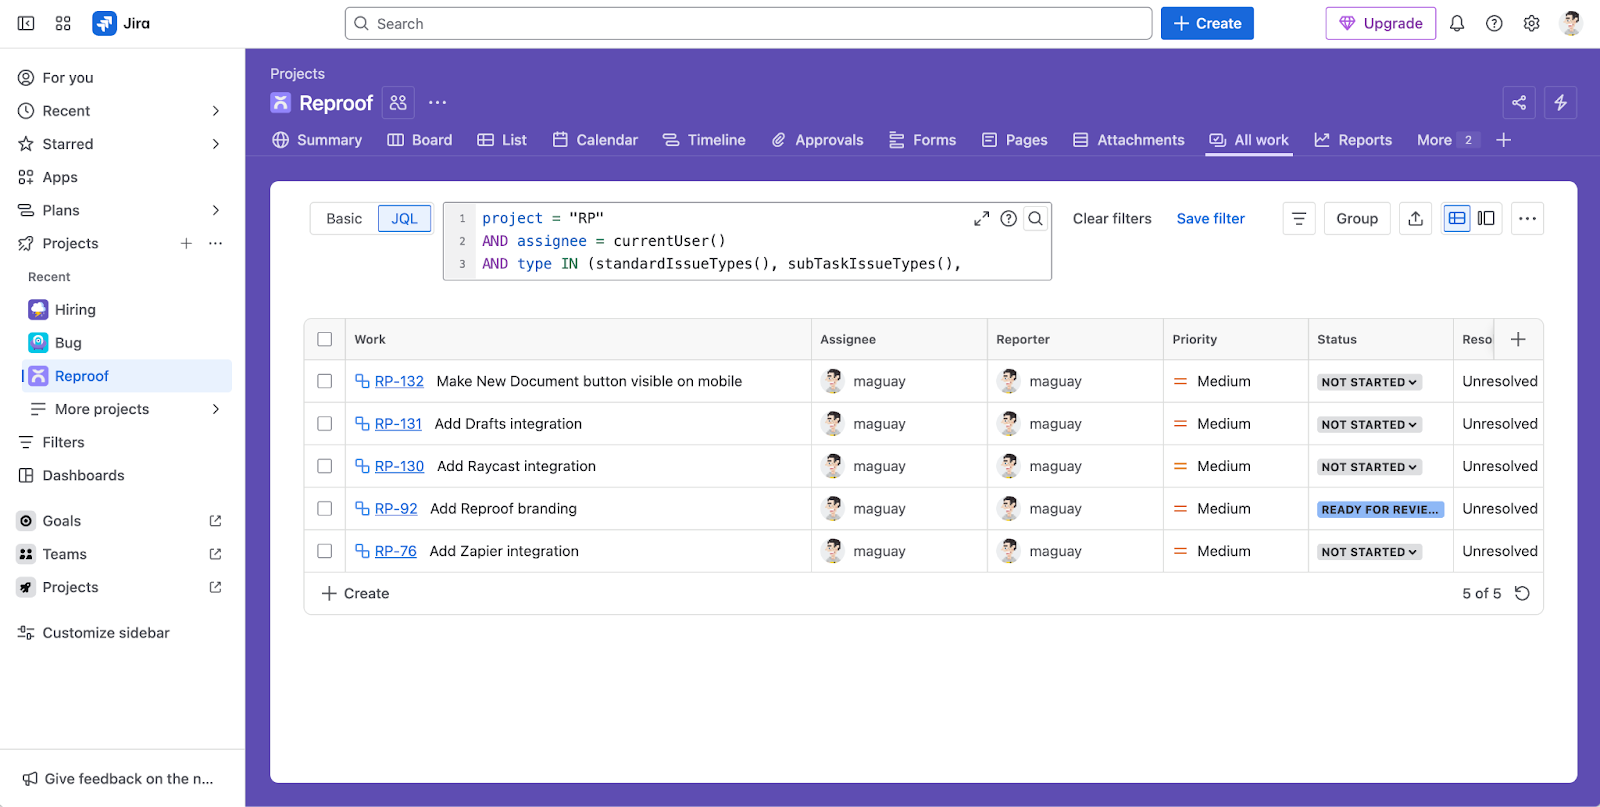The width and height of the screenshot is (1600, 807).
Task: Click into the top Search field
Action: point(748,23)
